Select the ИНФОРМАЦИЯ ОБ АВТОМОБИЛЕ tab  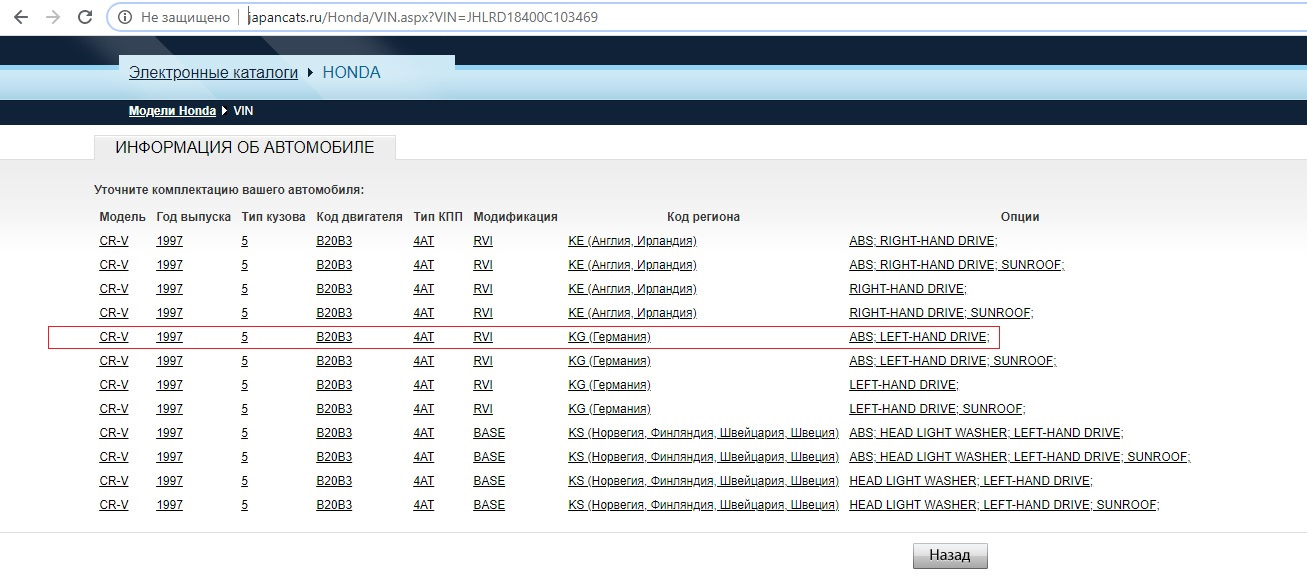(245, 148)
